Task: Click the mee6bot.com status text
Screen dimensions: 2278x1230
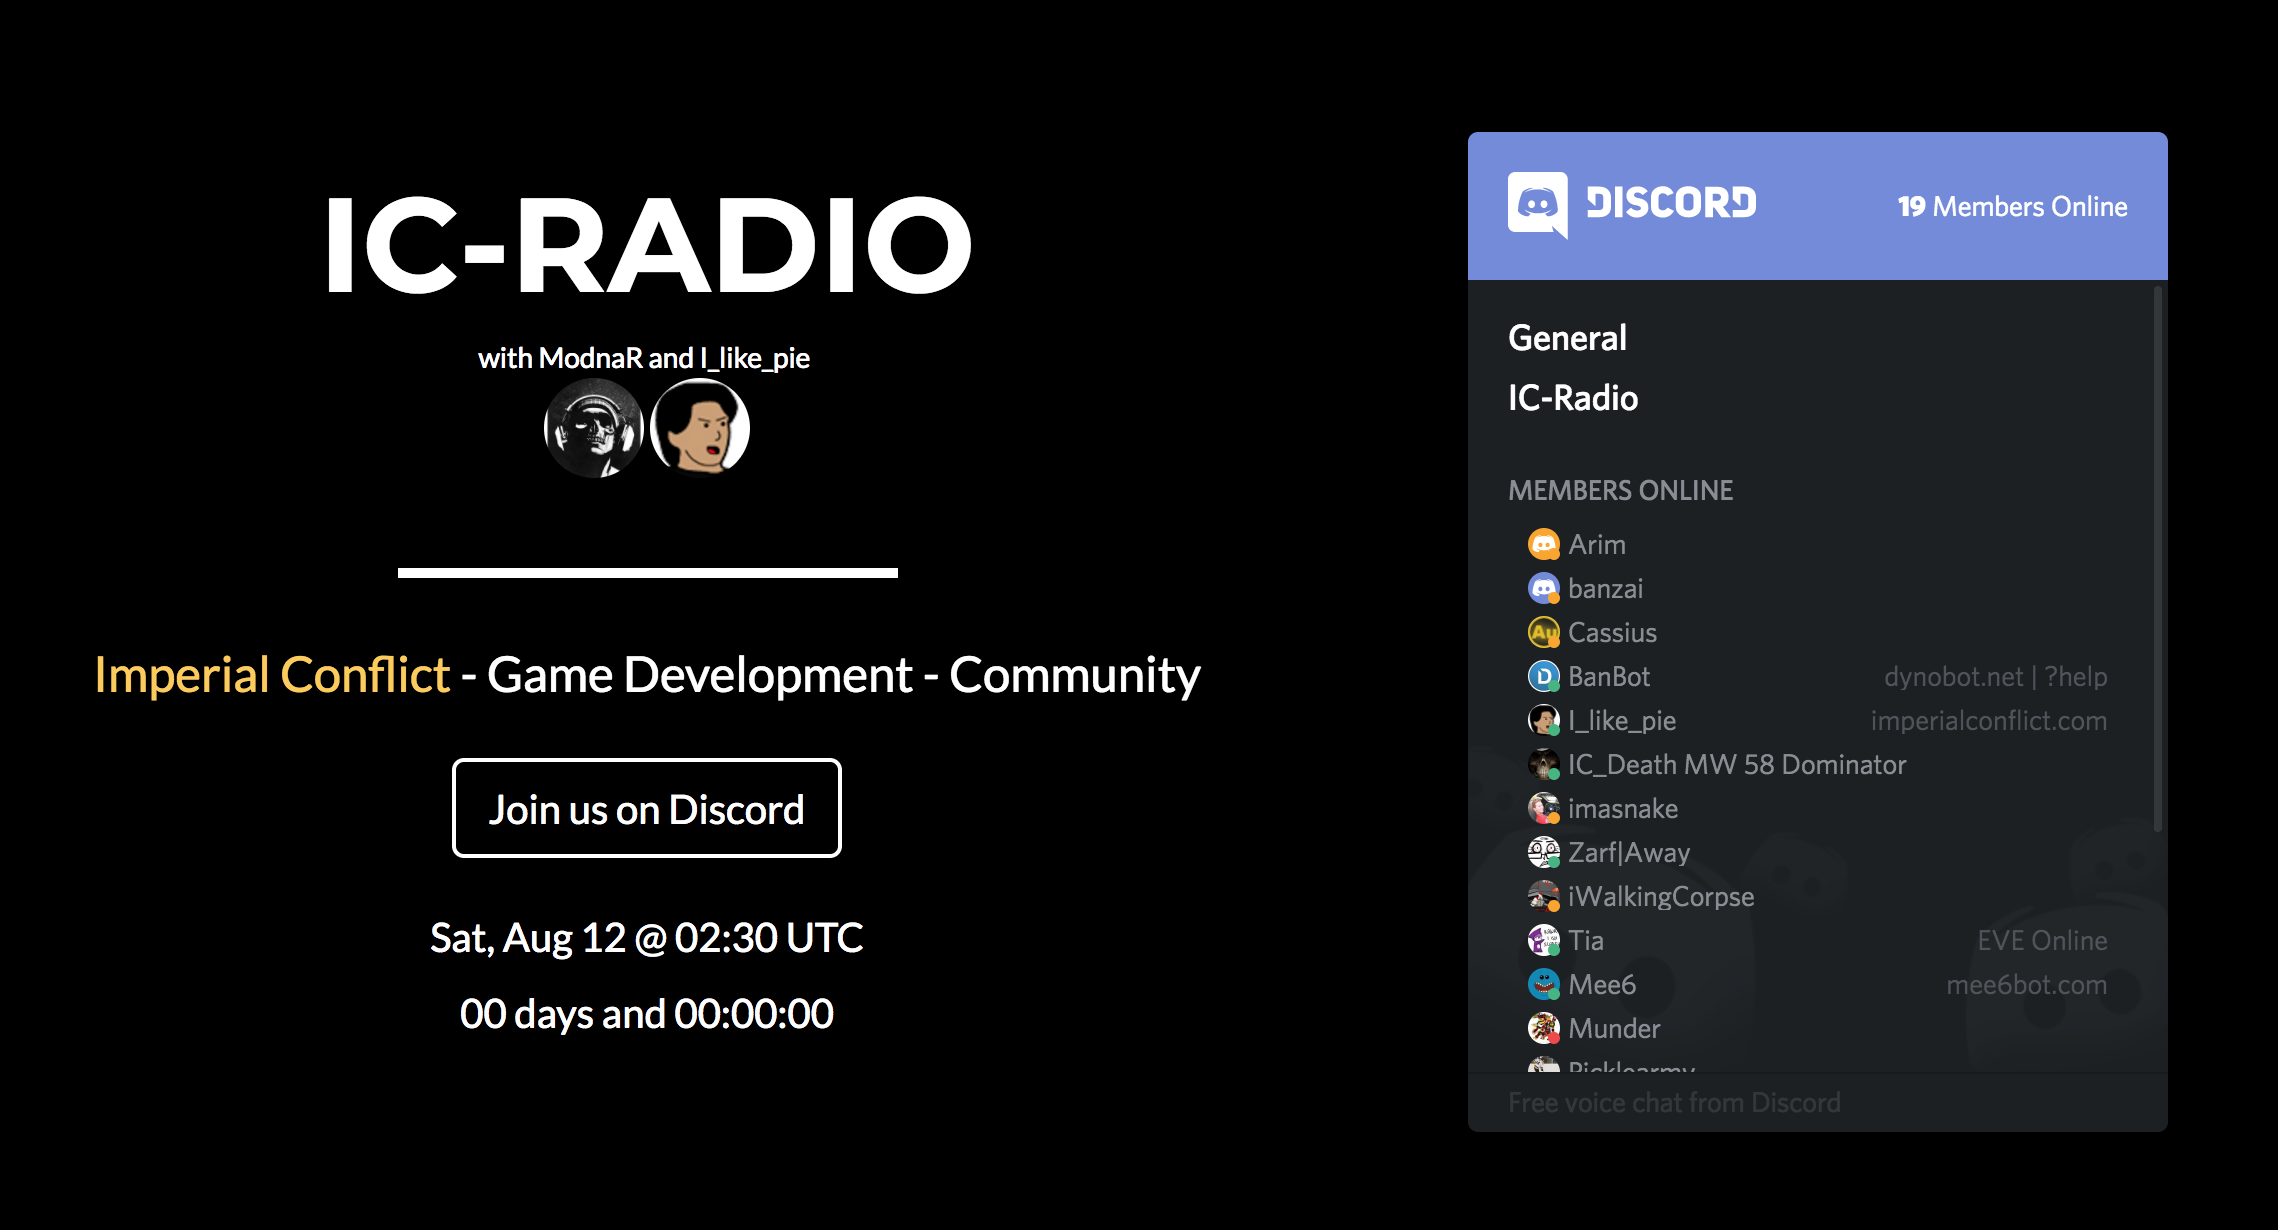Action: pyautogui.click(x=2027, y=984)
